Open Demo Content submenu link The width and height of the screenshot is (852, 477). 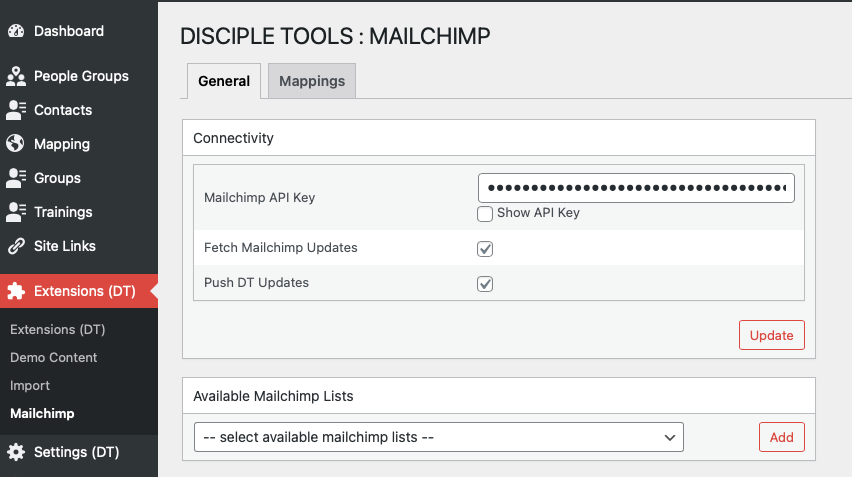coord(53,357)
